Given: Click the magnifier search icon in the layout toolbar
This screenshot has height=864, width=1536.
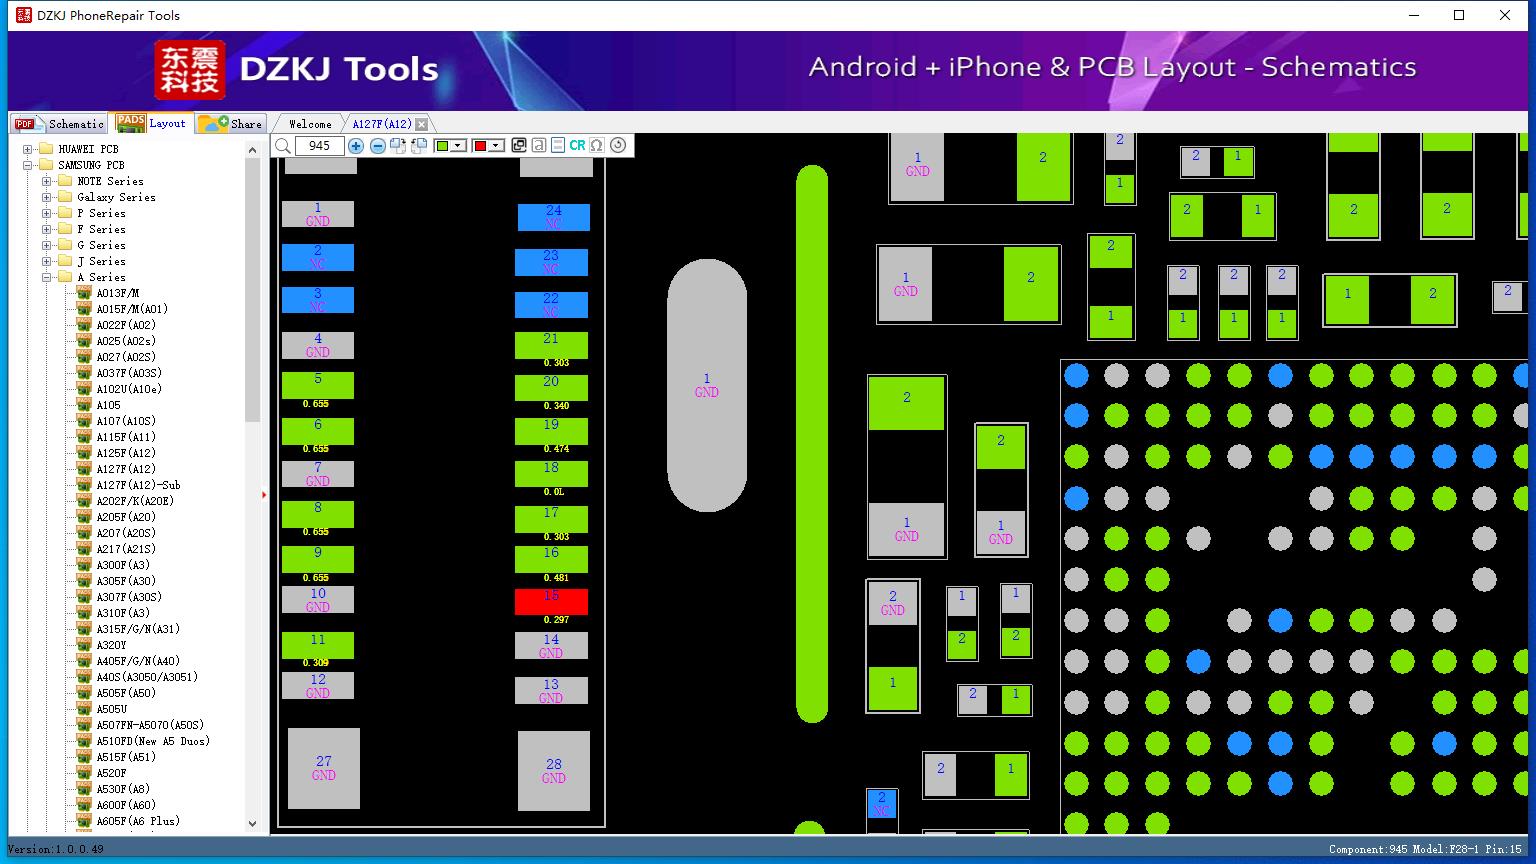Looking at the screenshot, I should click(283, 146).
